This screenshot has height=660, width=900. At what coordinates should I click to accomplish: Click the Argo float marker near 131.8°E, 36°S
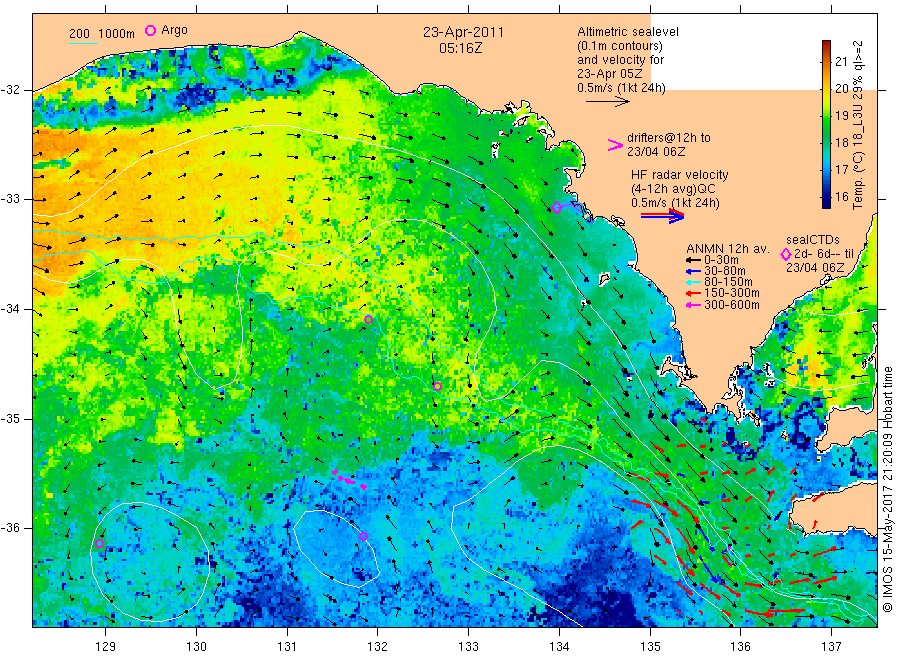pyautogui.click(x=363, y=537)
